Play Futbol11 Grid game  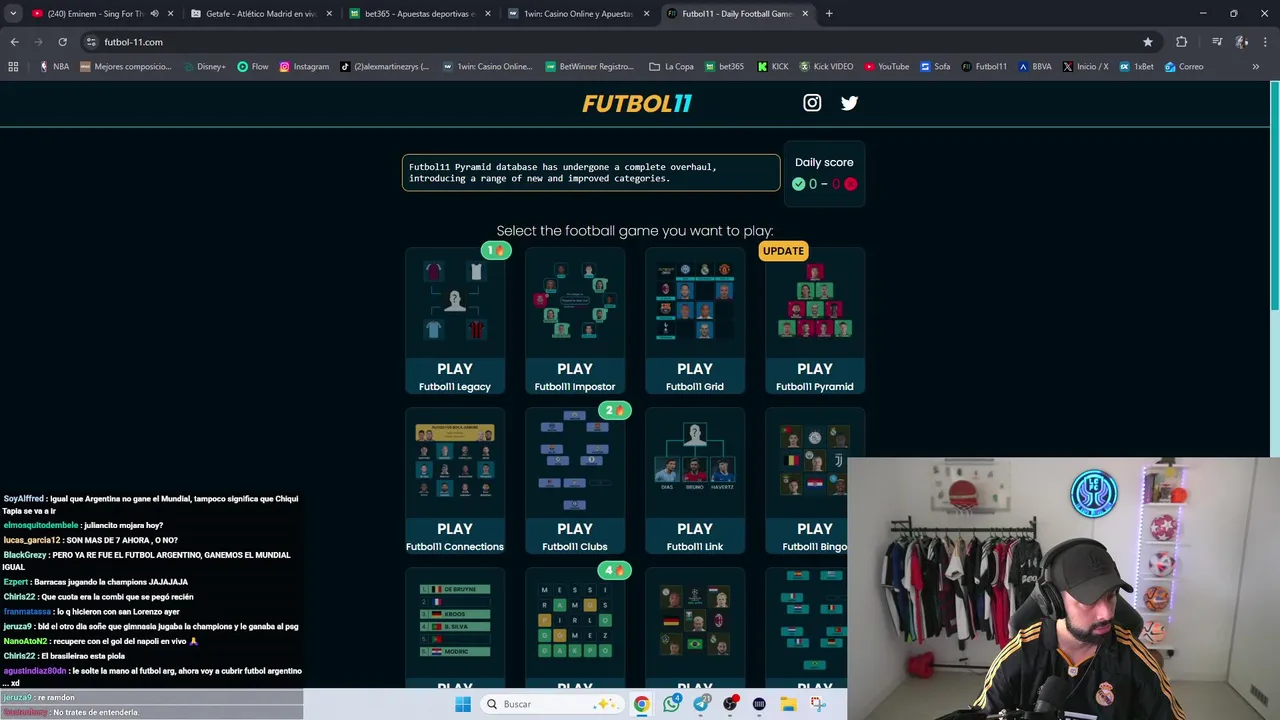pyautogui.click(x=695, y=321)
